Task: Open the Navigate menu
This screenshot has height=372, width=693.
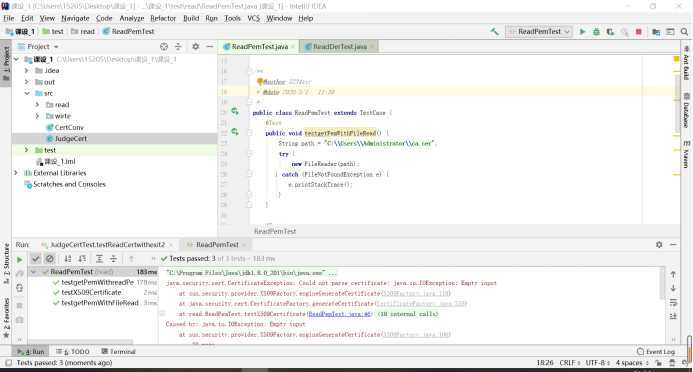Action: pos(75,18)
